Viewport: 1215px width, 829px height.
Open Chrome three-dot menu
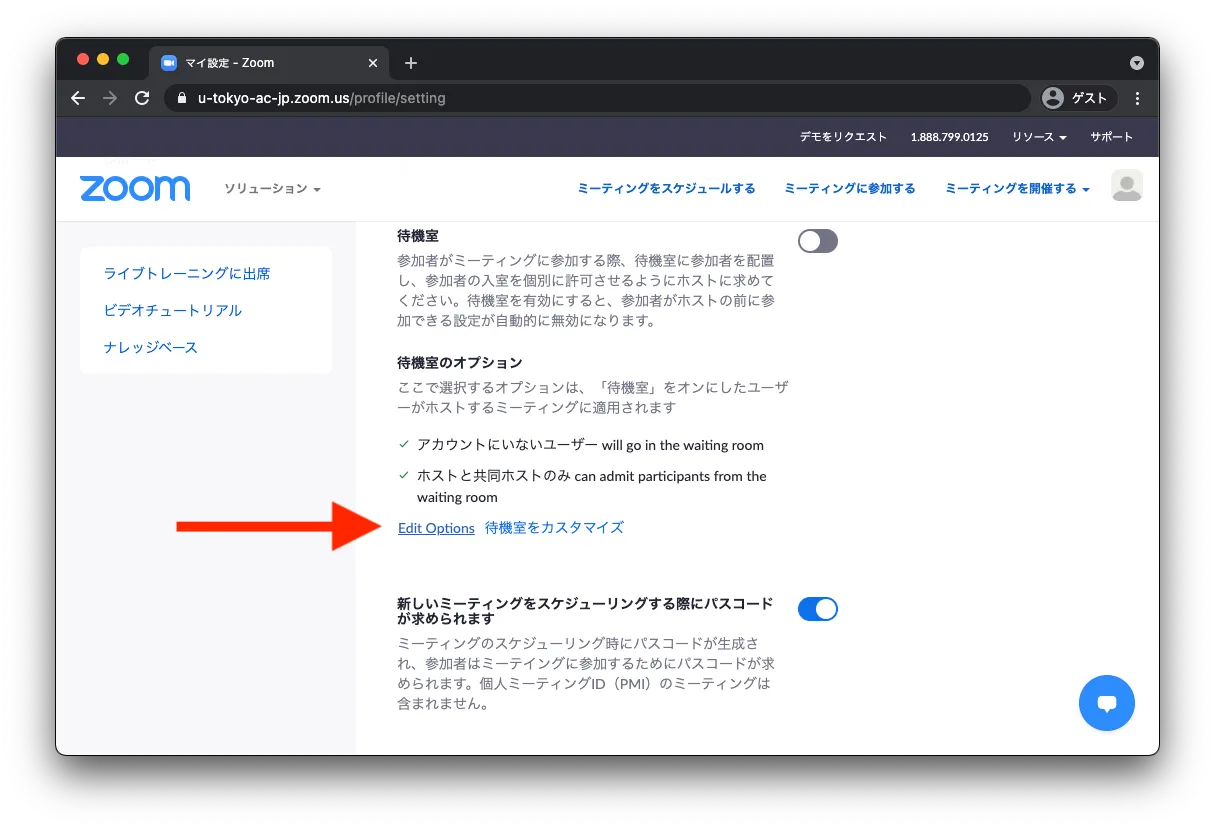tap(1137, 98)
